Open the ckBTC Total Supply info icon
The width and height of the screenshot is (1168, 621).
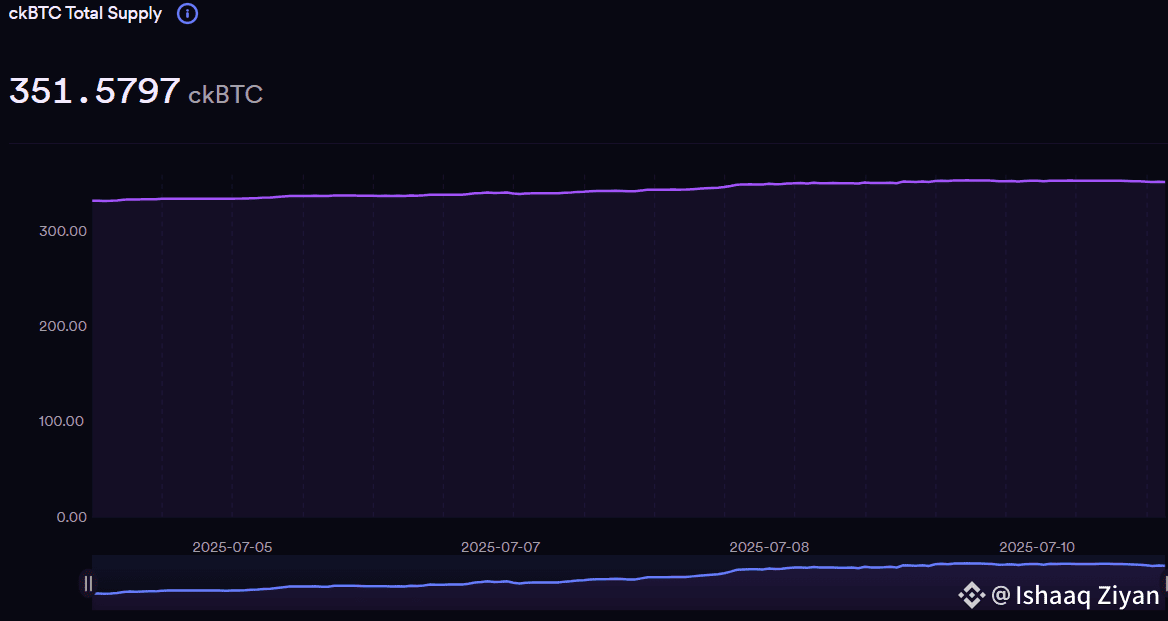coord(187,13)
